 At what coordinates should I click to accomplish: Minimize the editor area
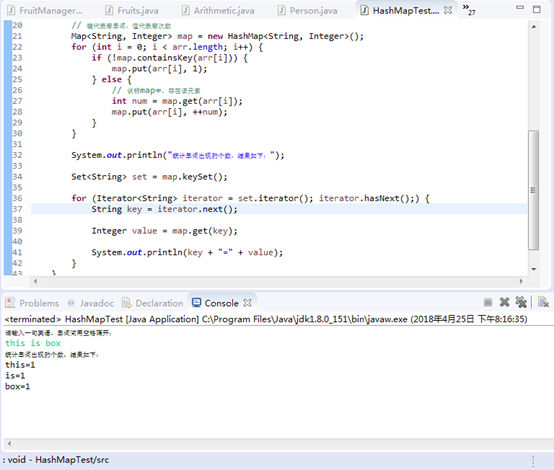520,8
